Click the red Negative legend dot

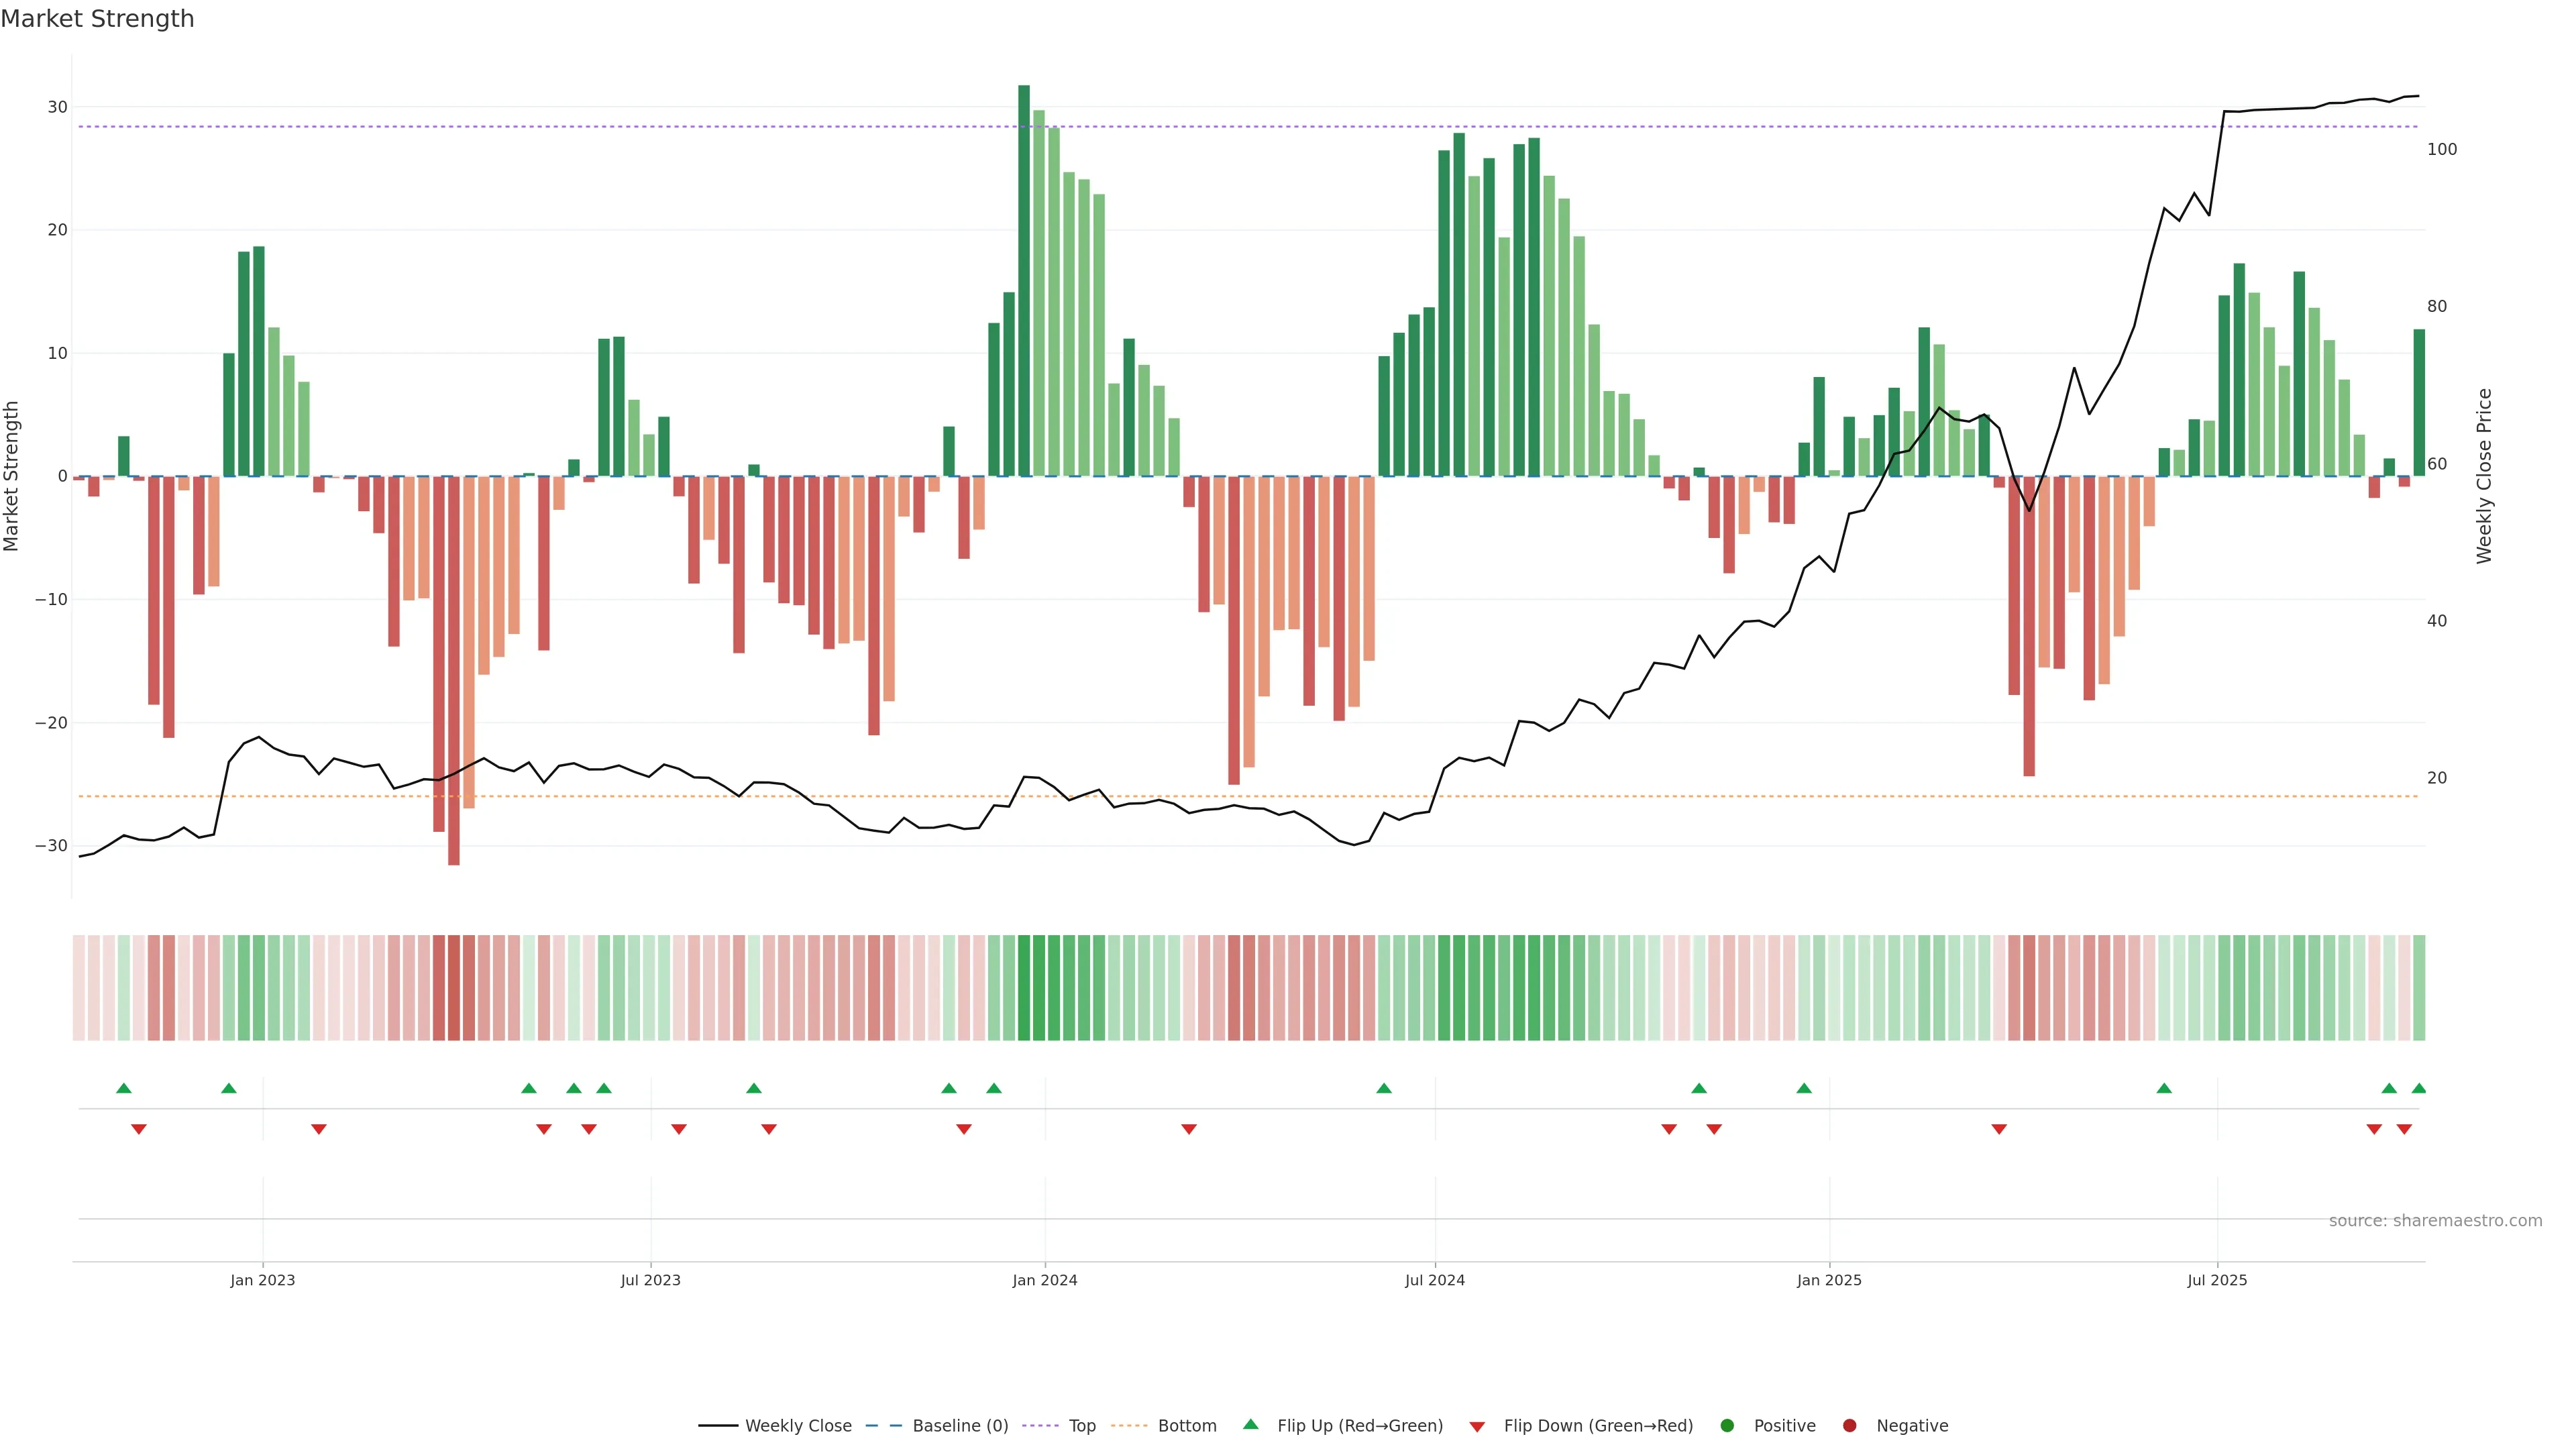coord(1849,1425)
